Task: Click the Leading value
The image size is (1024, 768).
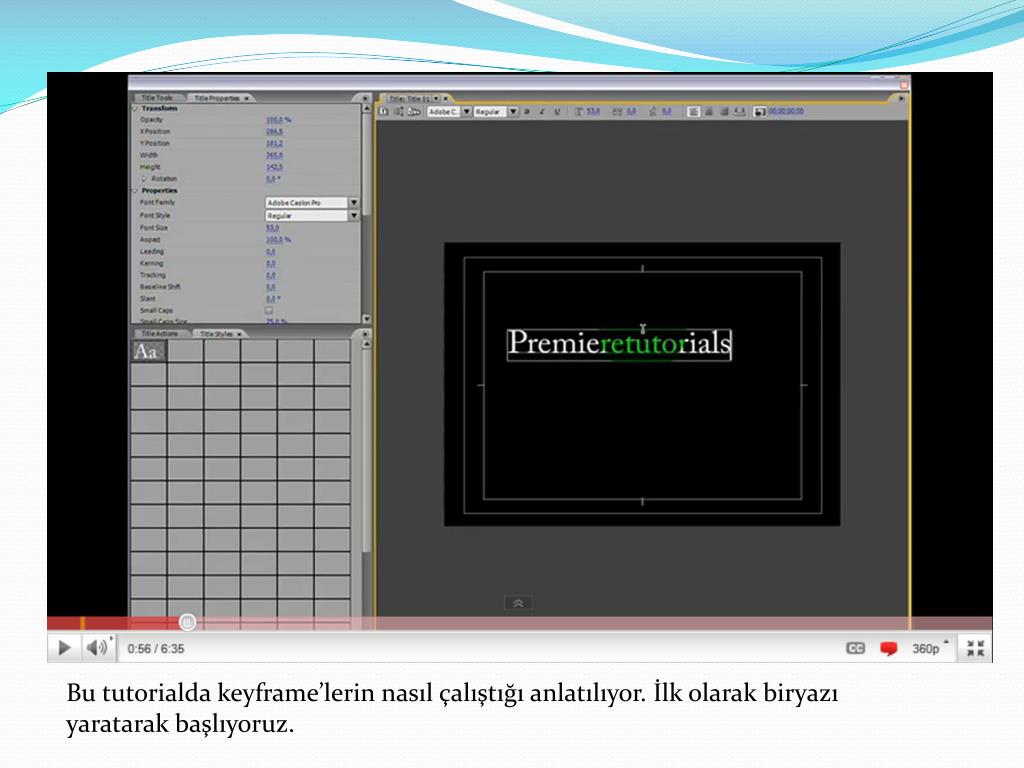Action: point(270,251)
